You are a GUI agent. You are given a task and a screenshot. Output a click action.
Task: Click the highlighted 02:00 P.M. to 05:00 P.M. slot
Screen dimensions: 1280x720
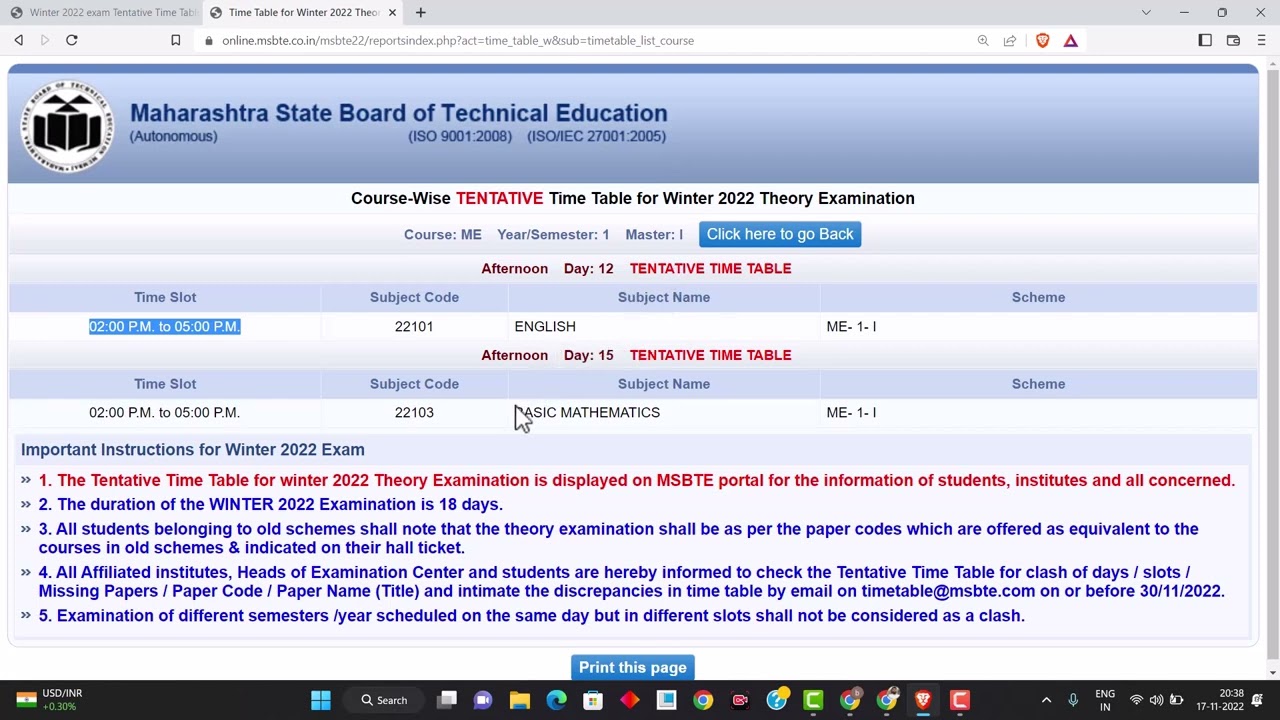[165, 326]
